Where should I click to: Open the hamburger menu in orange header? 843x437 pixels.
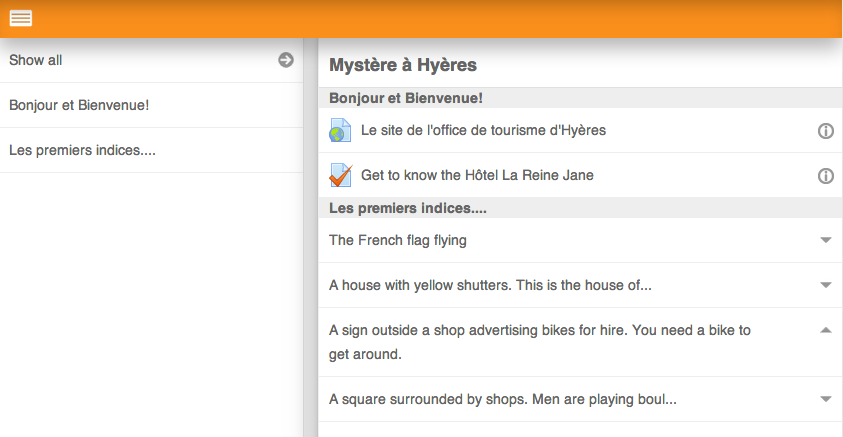click(x=21, y=18)
